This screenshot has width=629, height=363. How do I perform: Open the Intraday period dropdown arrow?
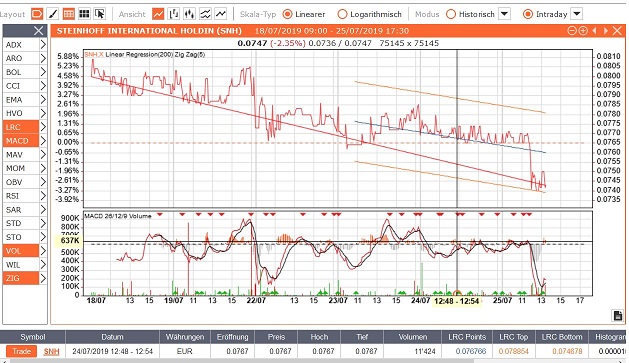coord(576,14)
